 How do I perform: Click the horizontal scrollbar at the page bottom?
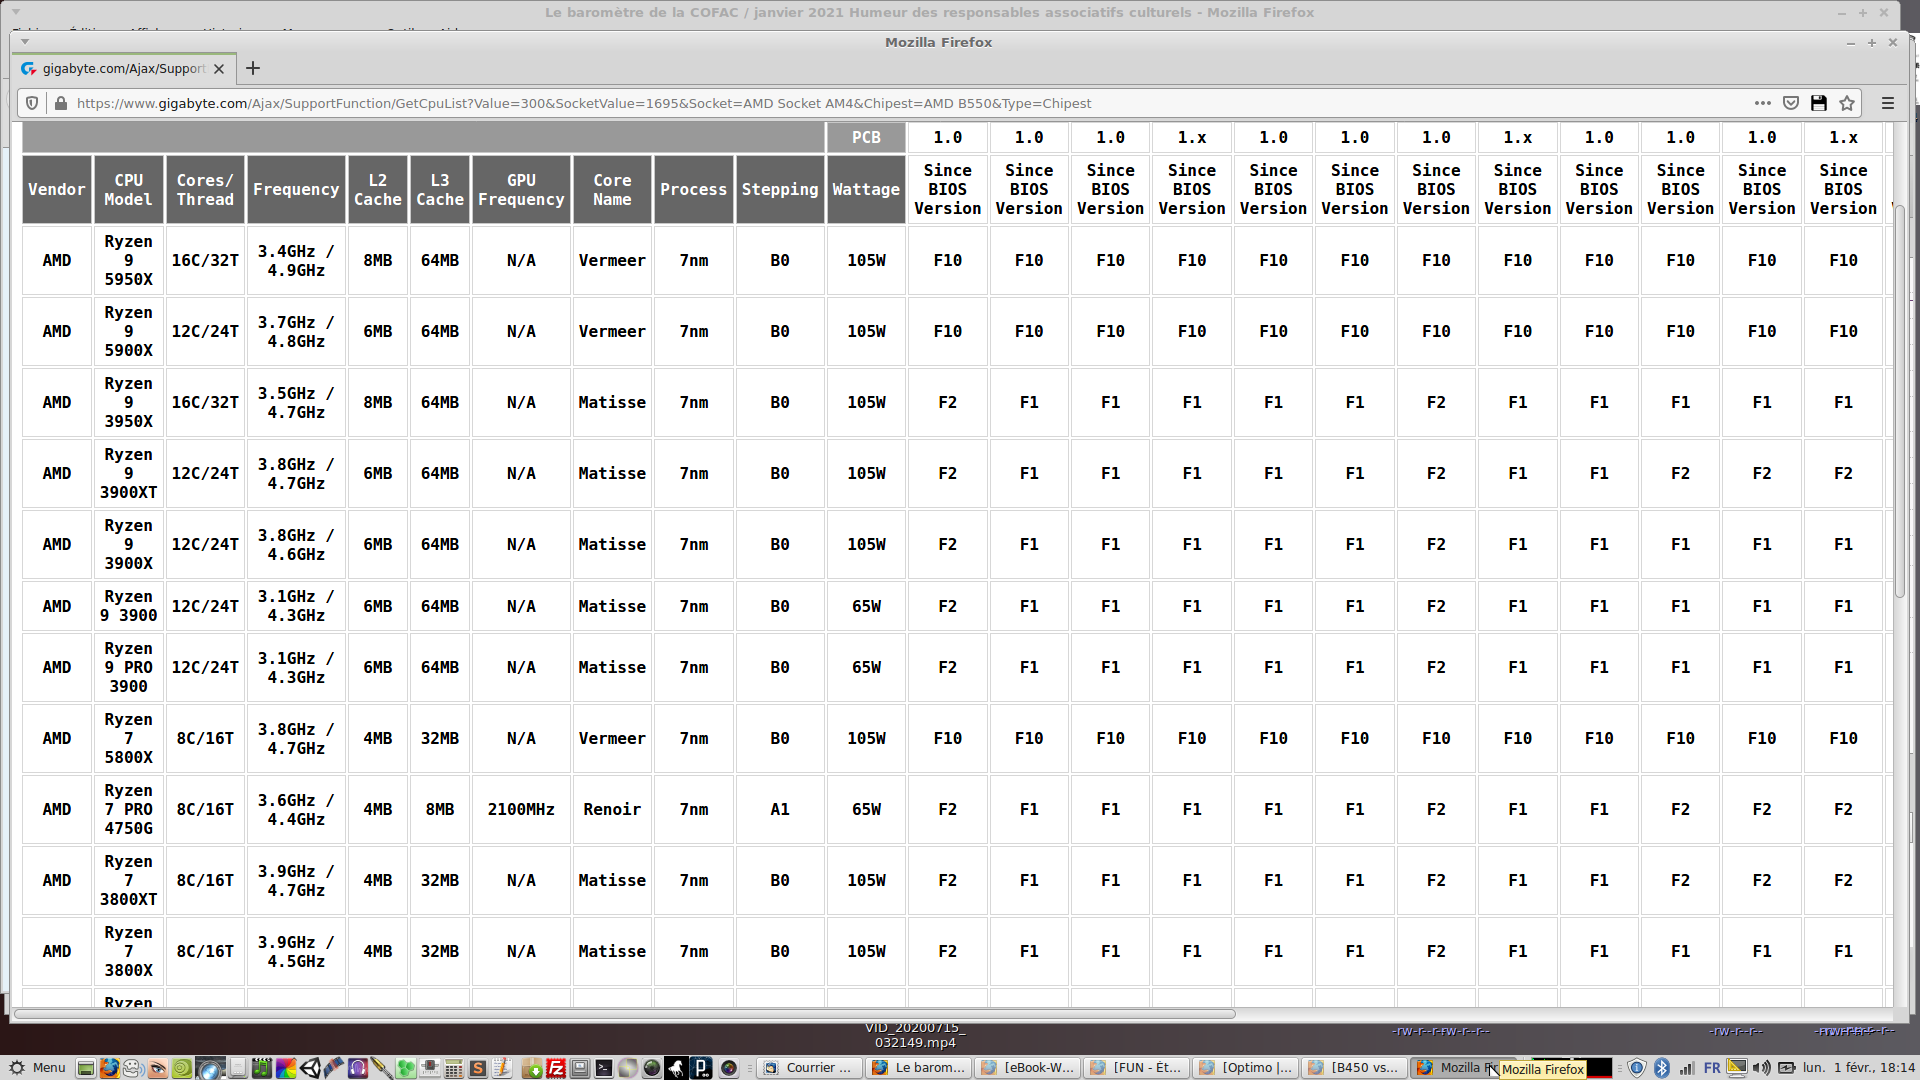(x=625, y=1014)
